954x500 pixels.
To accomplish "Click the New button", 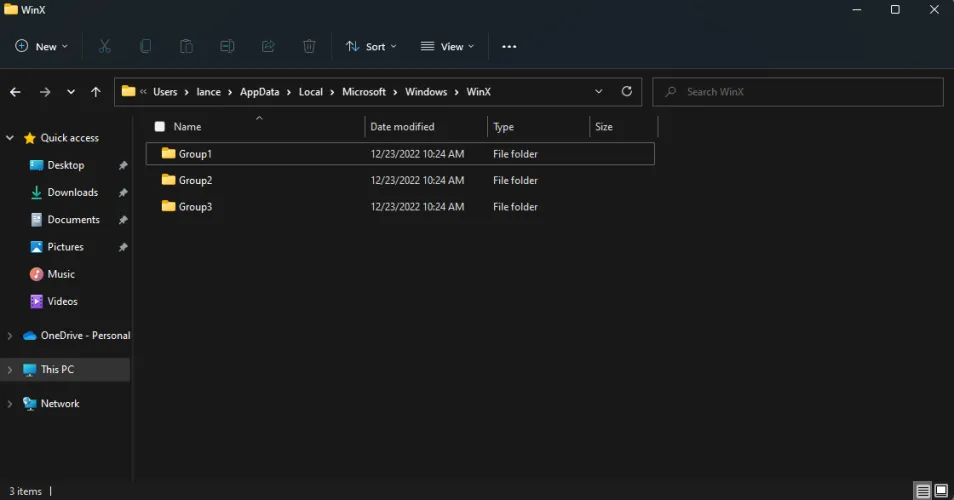I will click(41, 47).
